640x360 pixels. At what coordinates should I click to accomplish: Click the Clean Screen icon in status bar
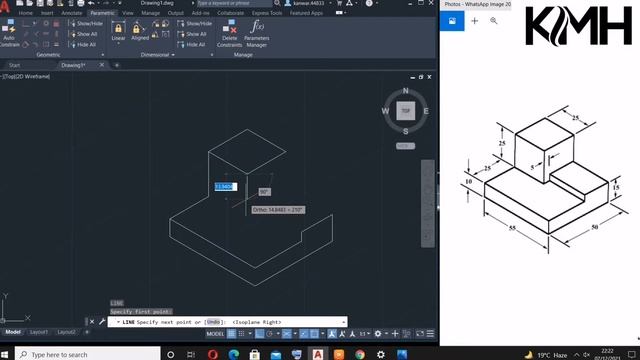420,334
